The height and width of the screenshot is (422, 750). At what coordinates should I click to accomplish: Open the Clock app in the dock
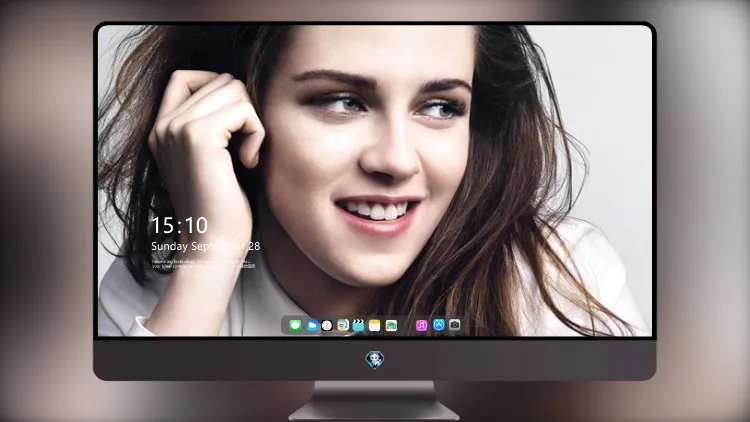pyautogui.click(x=327, y=326)
